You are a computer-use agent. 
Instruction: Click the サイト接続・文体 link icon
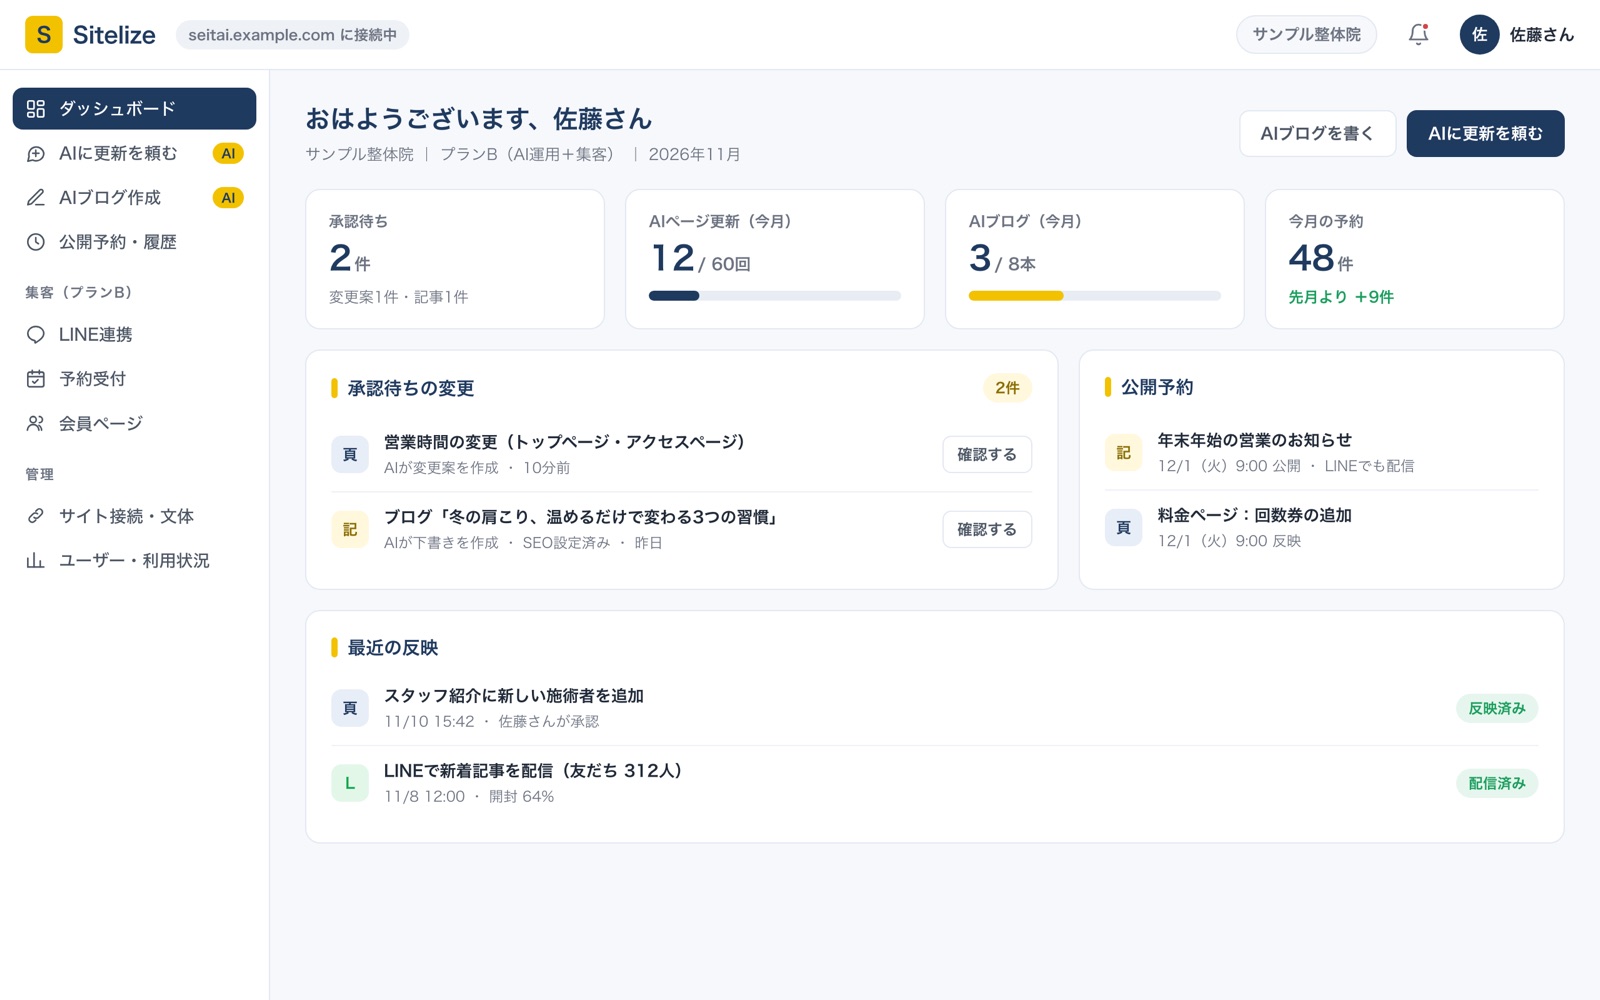pyautogui.click(x=36, y=516)
